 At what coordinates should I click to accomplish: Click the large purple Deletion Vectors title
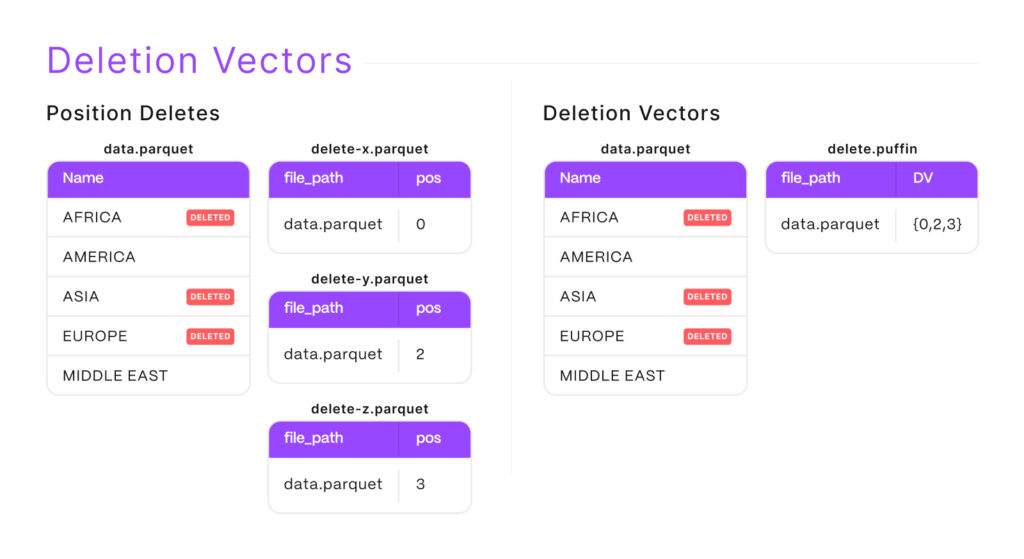click(x=199, y=60)
